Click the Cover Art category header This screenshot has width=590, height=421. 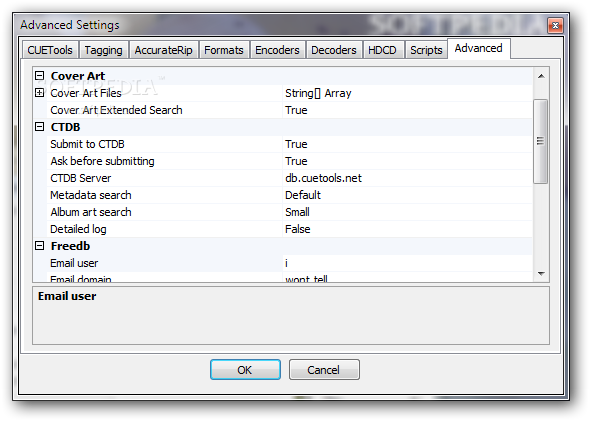[x=78, y=76]
